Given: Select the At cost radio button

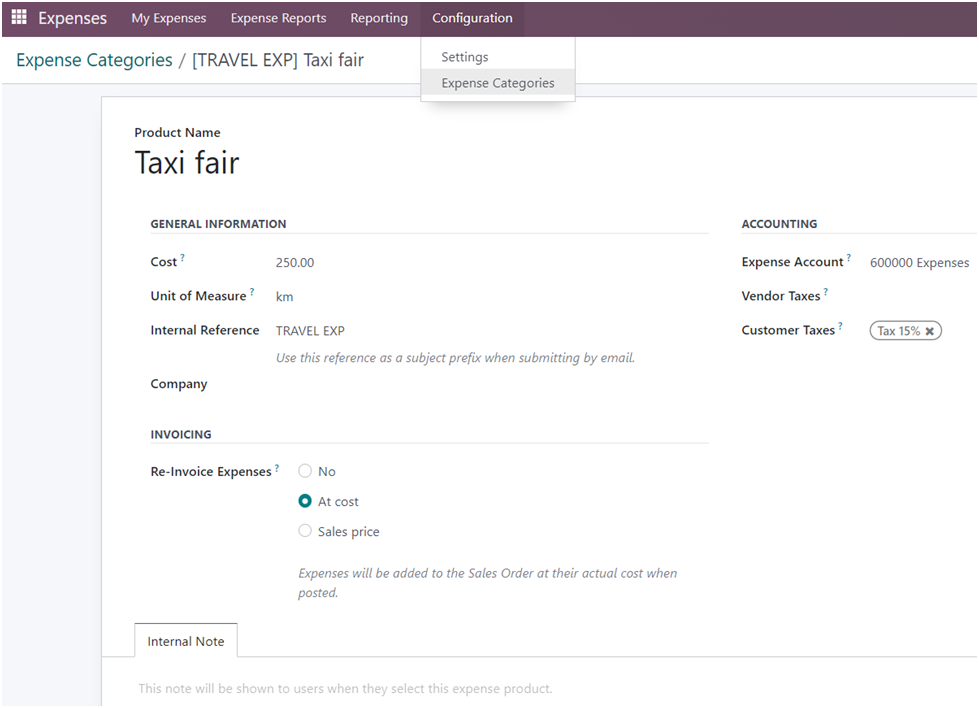Looking at the screenshot, I should pyautogui.click(x=306, y=501).
